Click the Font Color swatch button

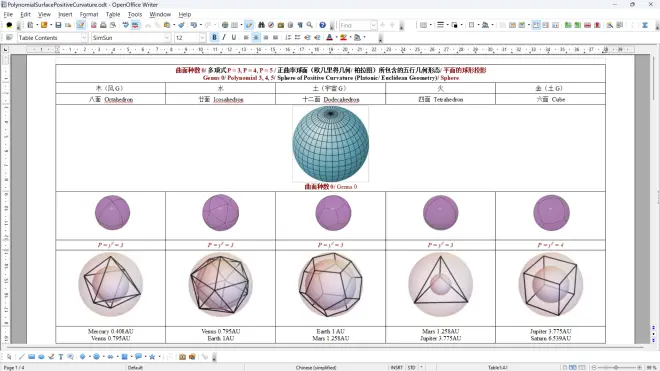(330, 37)
